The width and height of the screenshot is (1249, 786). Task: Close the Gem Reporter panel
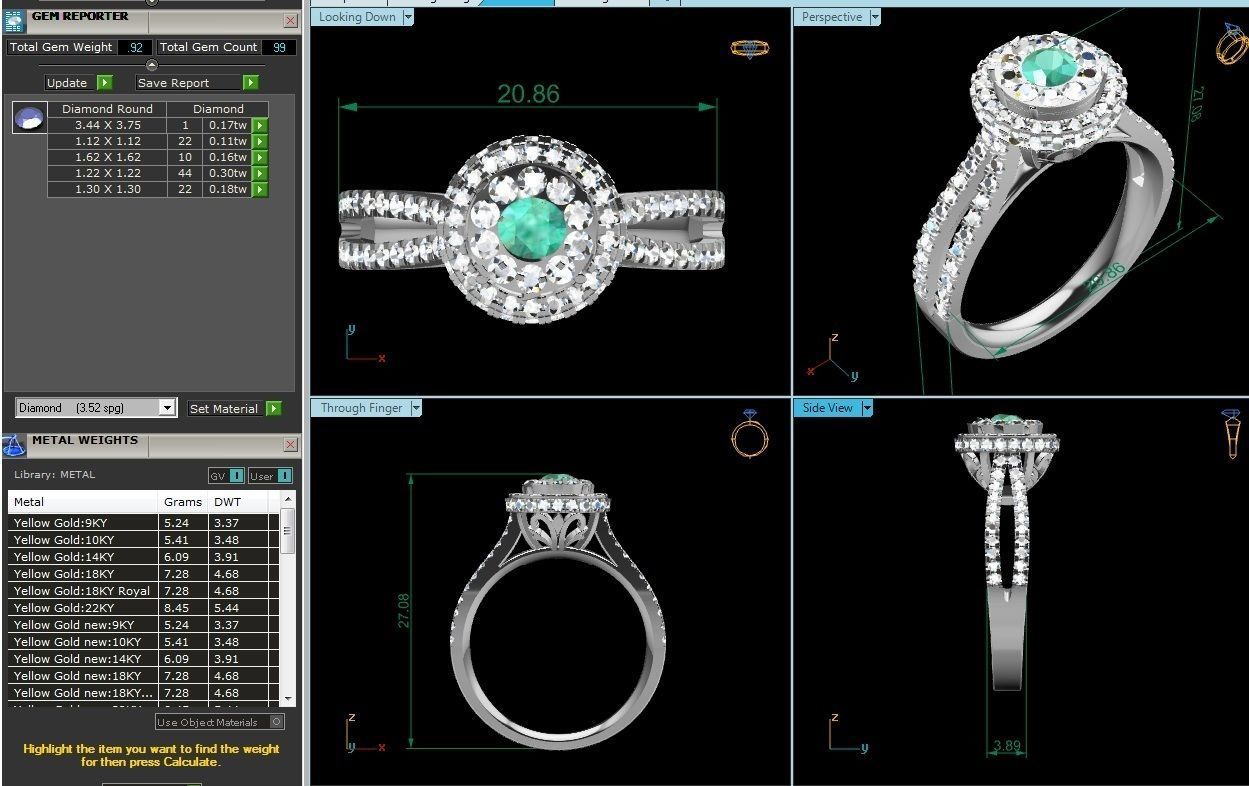click(290, 20)
